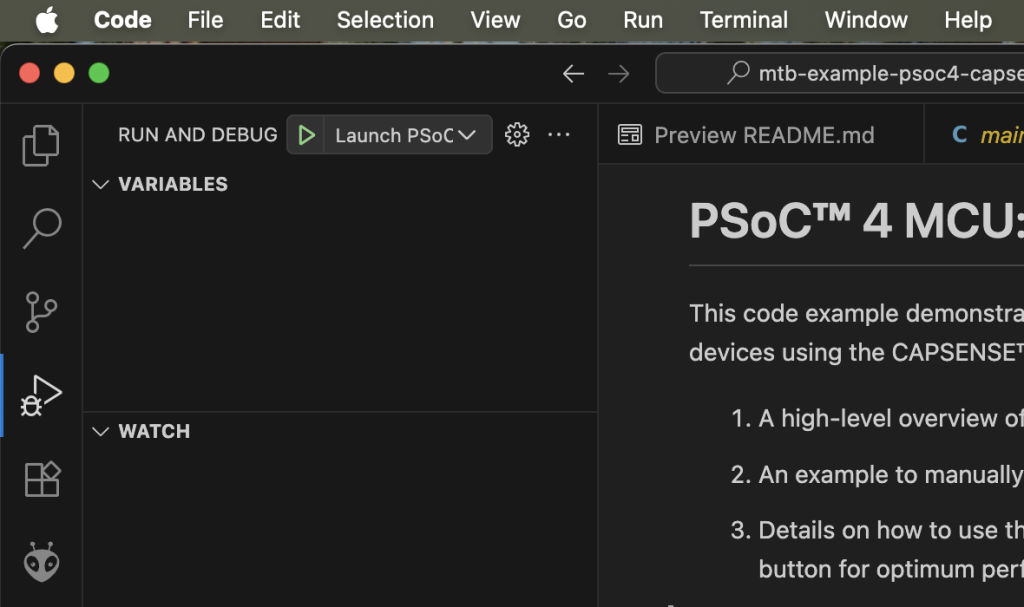
Task: Open the Extensions view
Action: coord(42,479)
